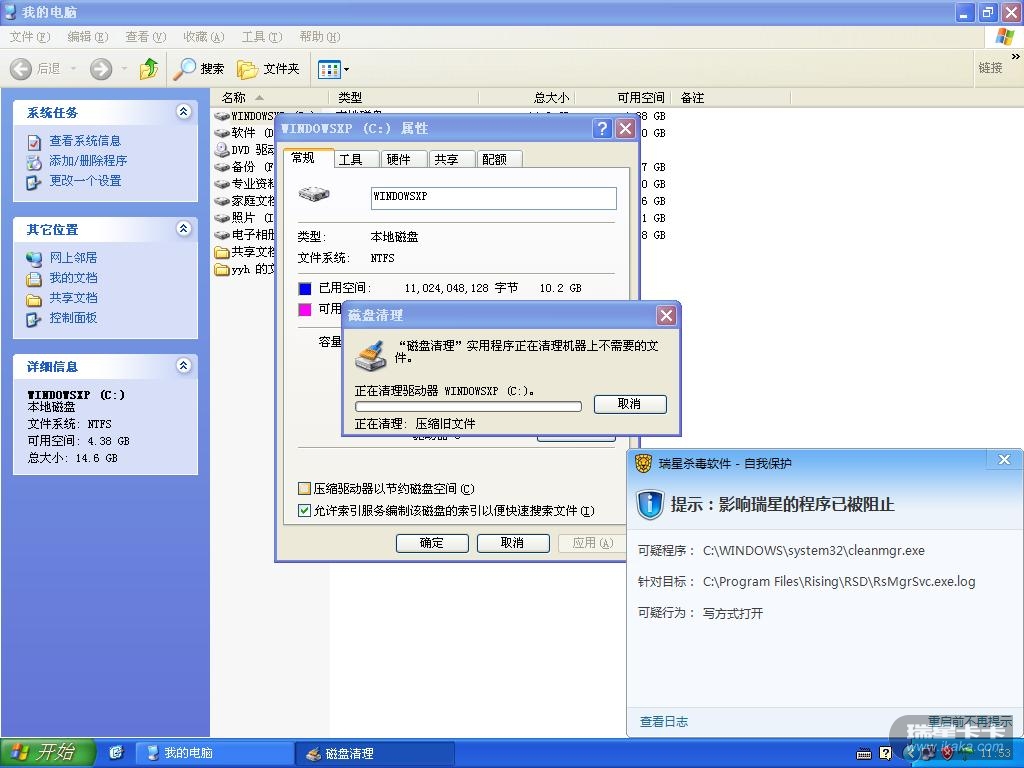Viewport: 1024px width, 768px height.
Task: Uncheck 允许索引服务 checkbox
Action: click(304, 511)
